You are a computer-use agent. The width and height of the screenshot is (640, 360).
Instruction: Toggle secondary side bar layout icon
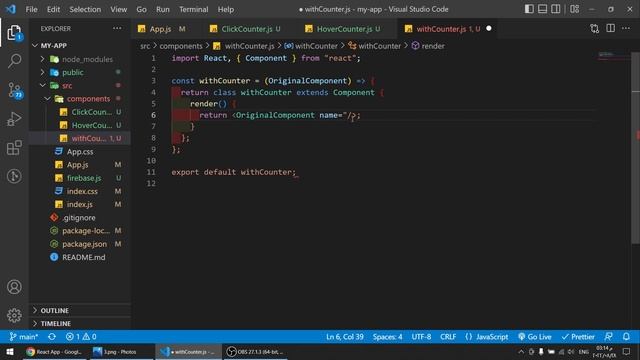(556, 9)
